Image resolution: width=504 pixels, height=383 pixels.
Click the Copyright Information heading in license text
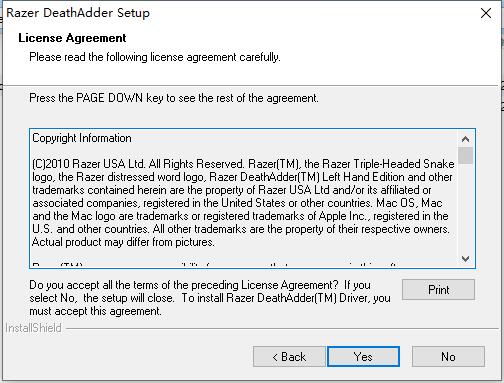[x=82, y=138]
